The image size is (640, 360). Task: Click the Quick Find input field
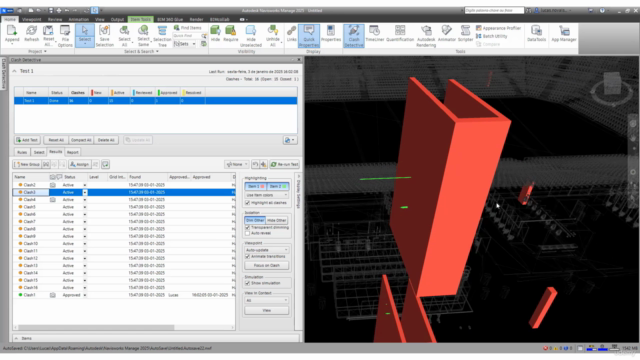187,36
